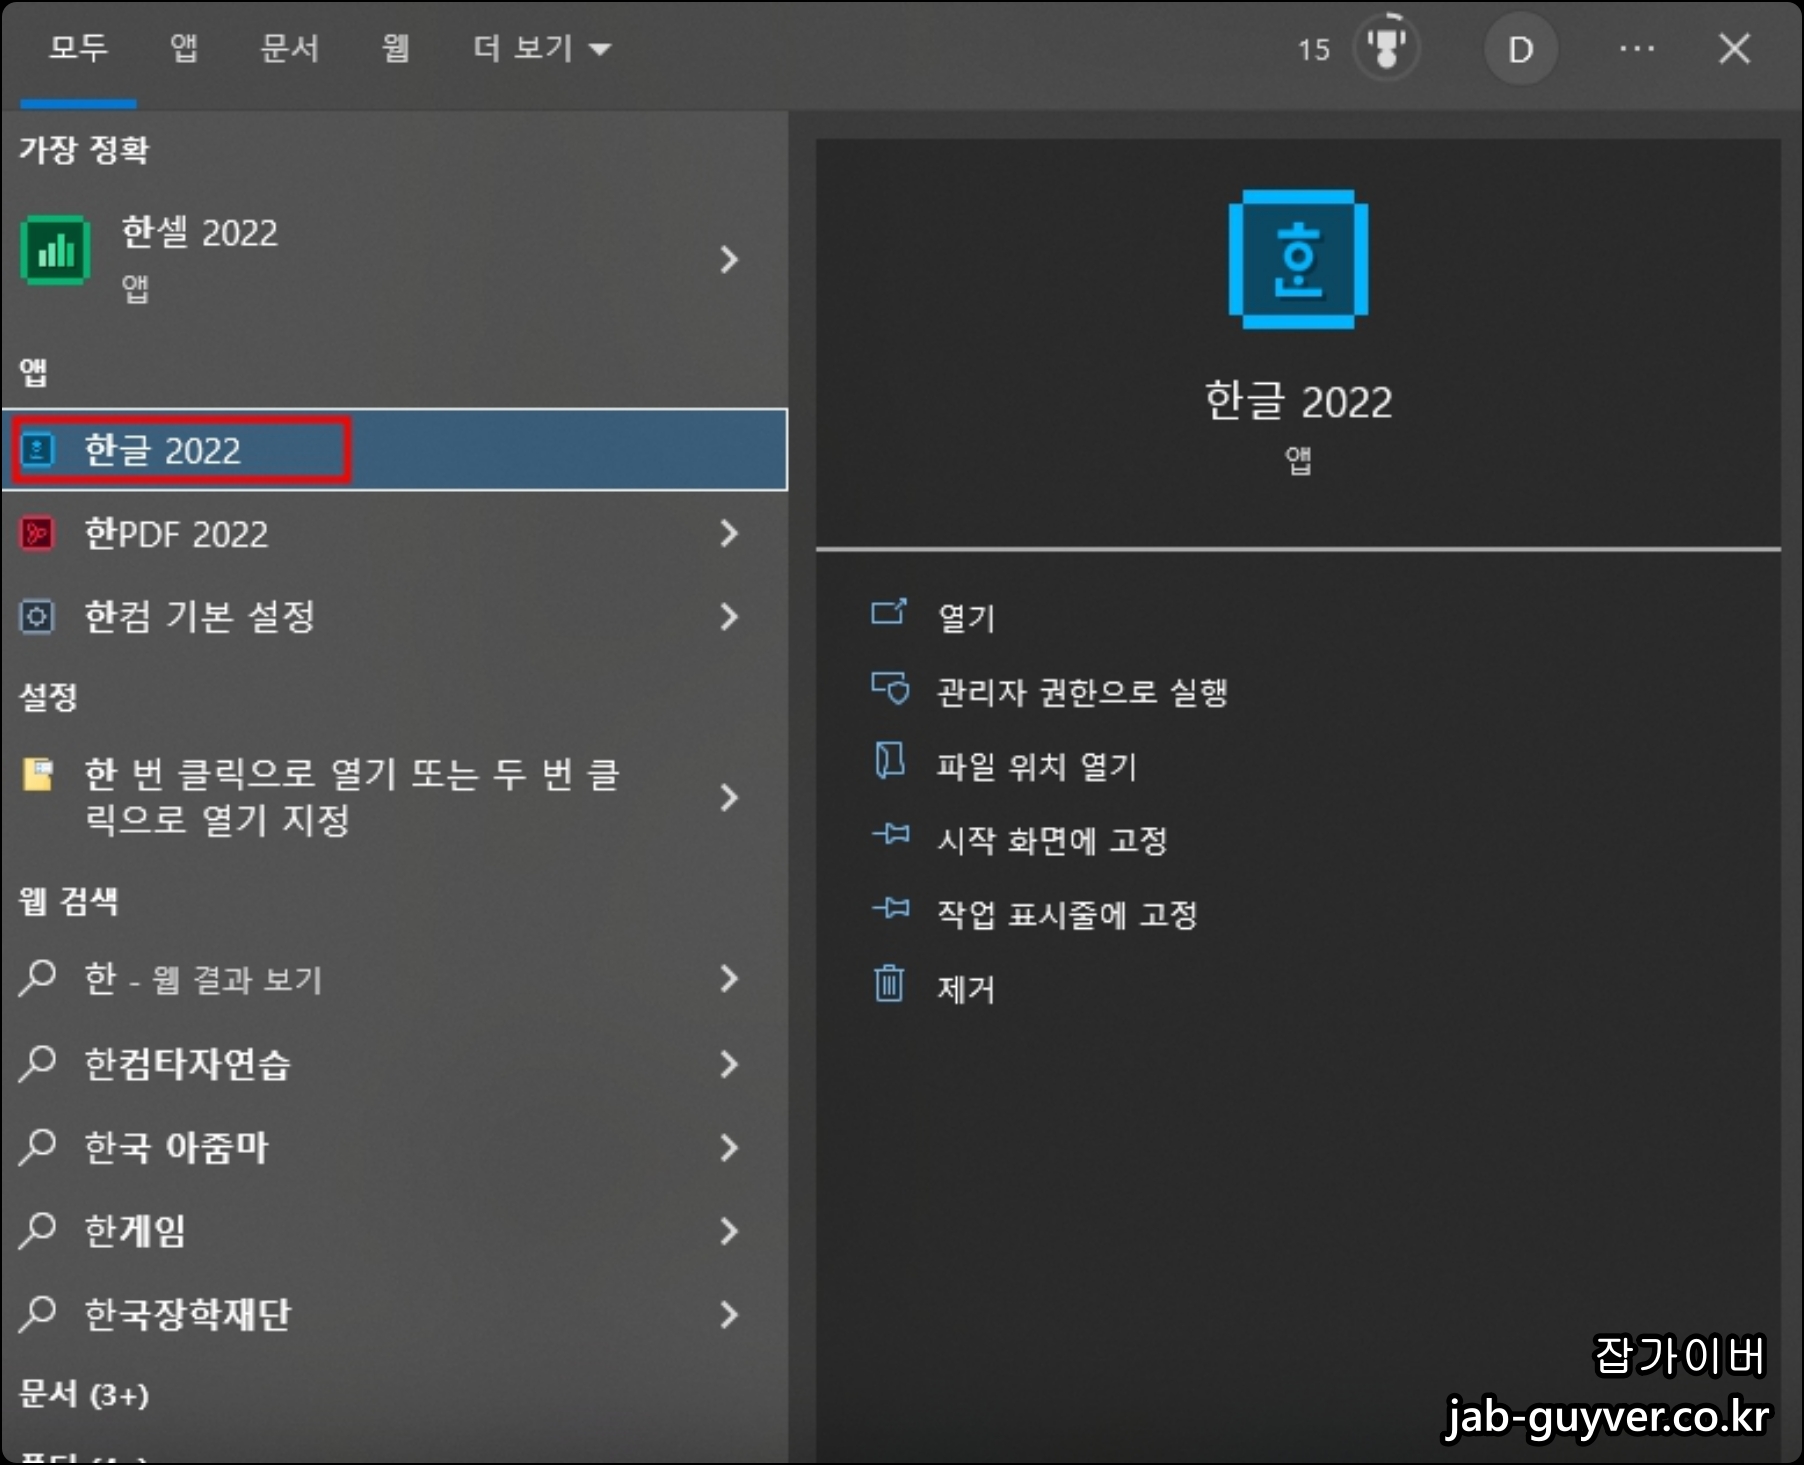Select the 한PDF 2022 result text
This screenshot has width=1804, height=1465.
tap(177, 533)
